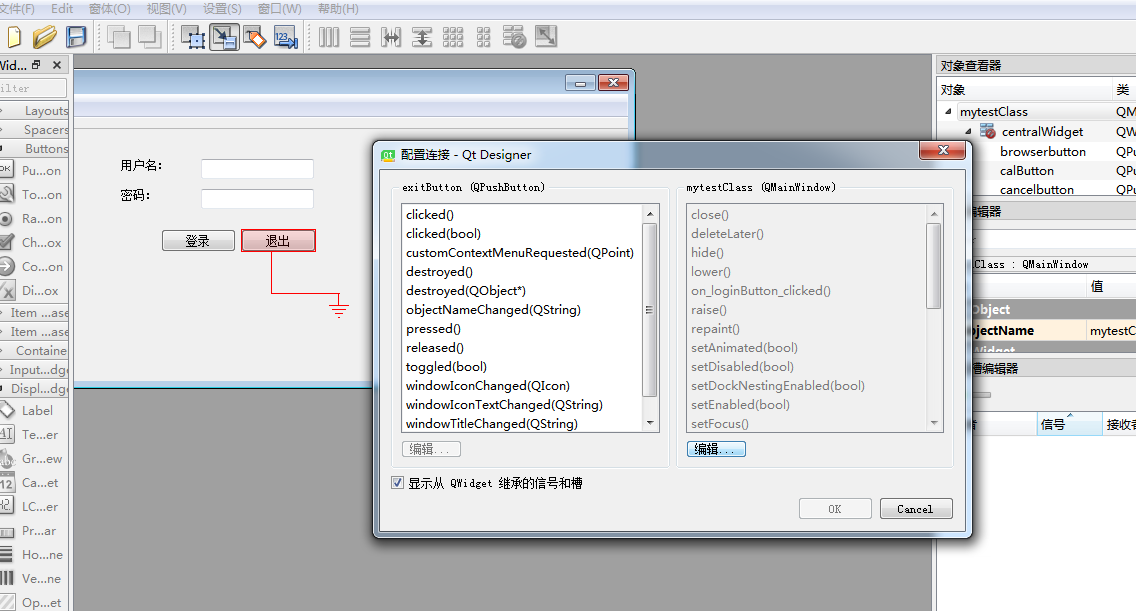
Task: Click OK in the 配置连接 dialog
Action: [x=835, y=509]
